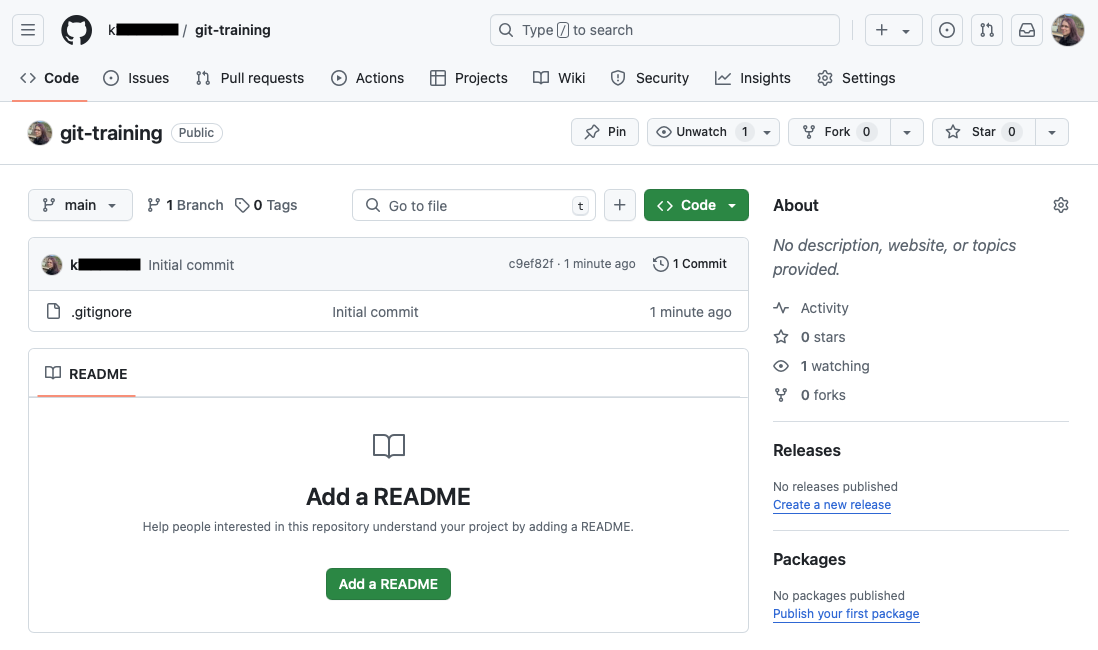
Task: Click the Add a README button
Action: coord(388,583)
